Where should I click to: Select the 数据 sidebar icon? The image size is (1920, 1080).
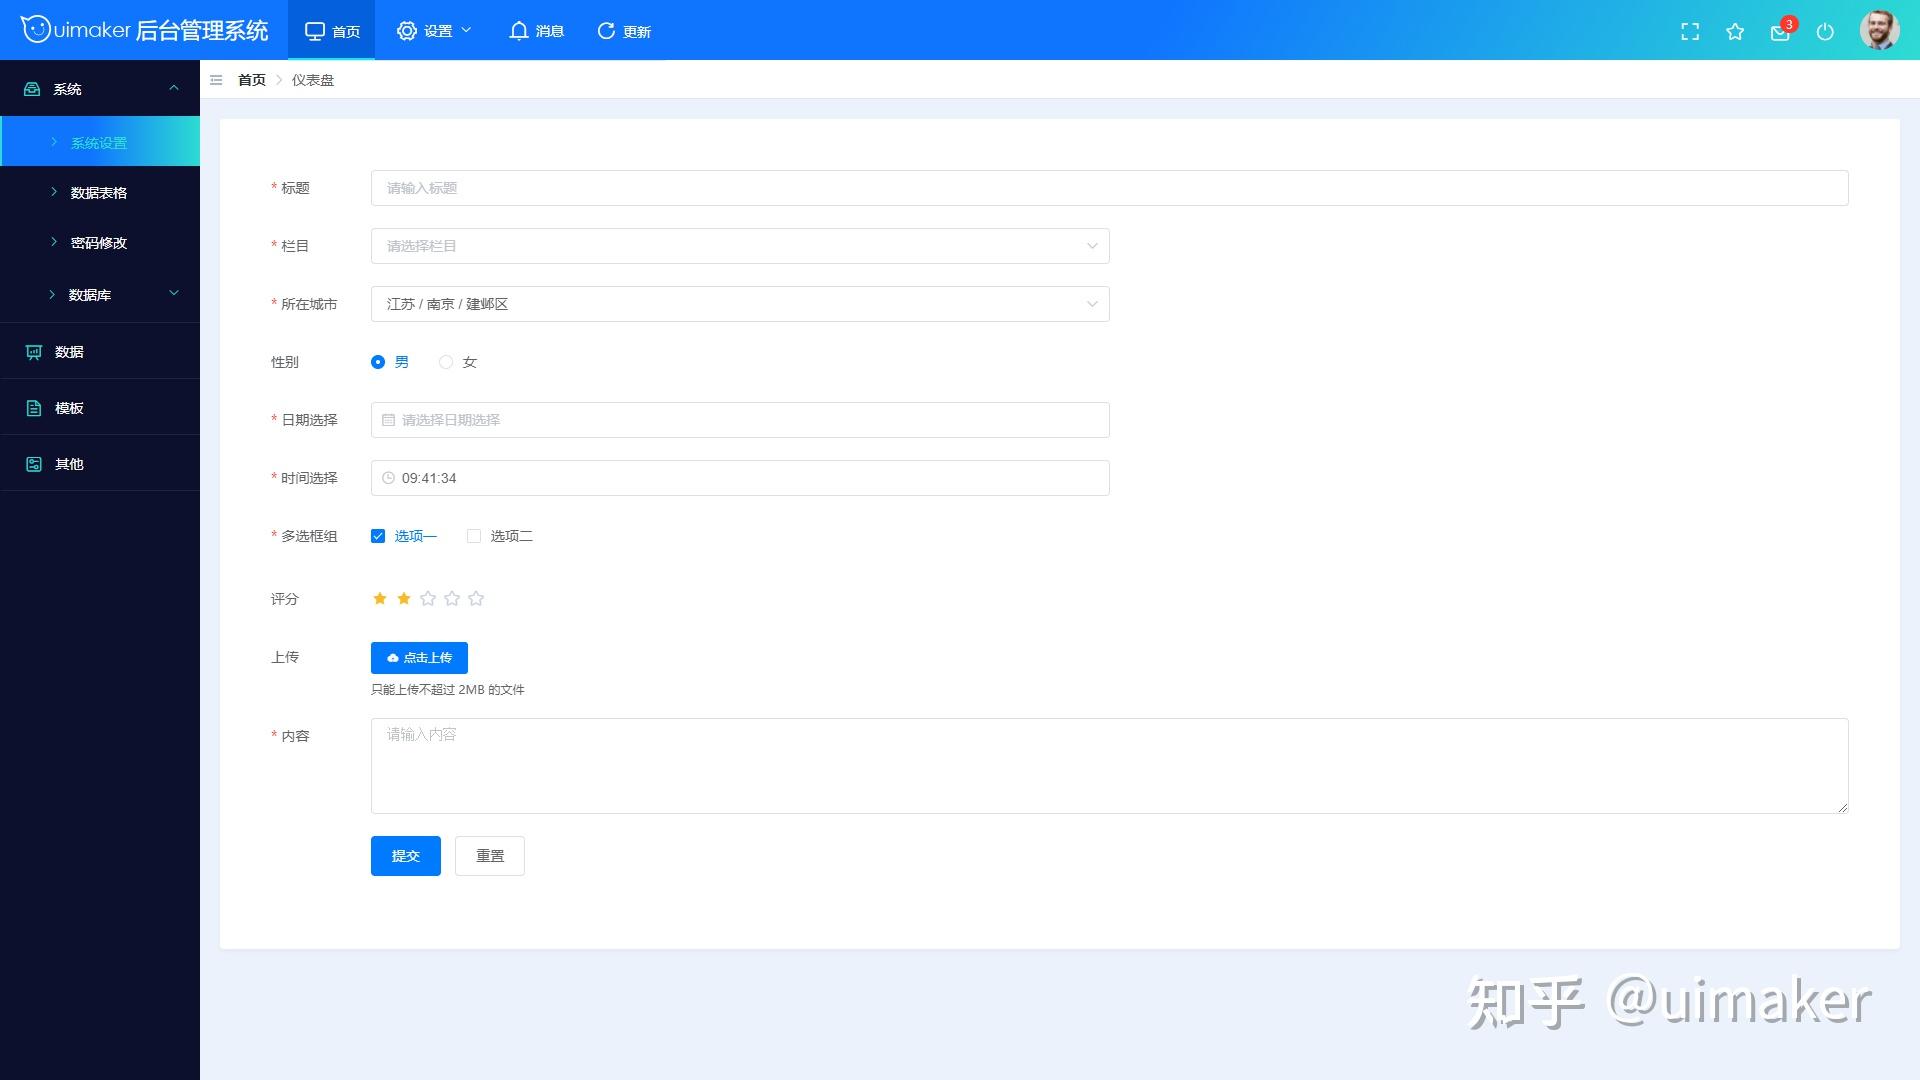33,352
